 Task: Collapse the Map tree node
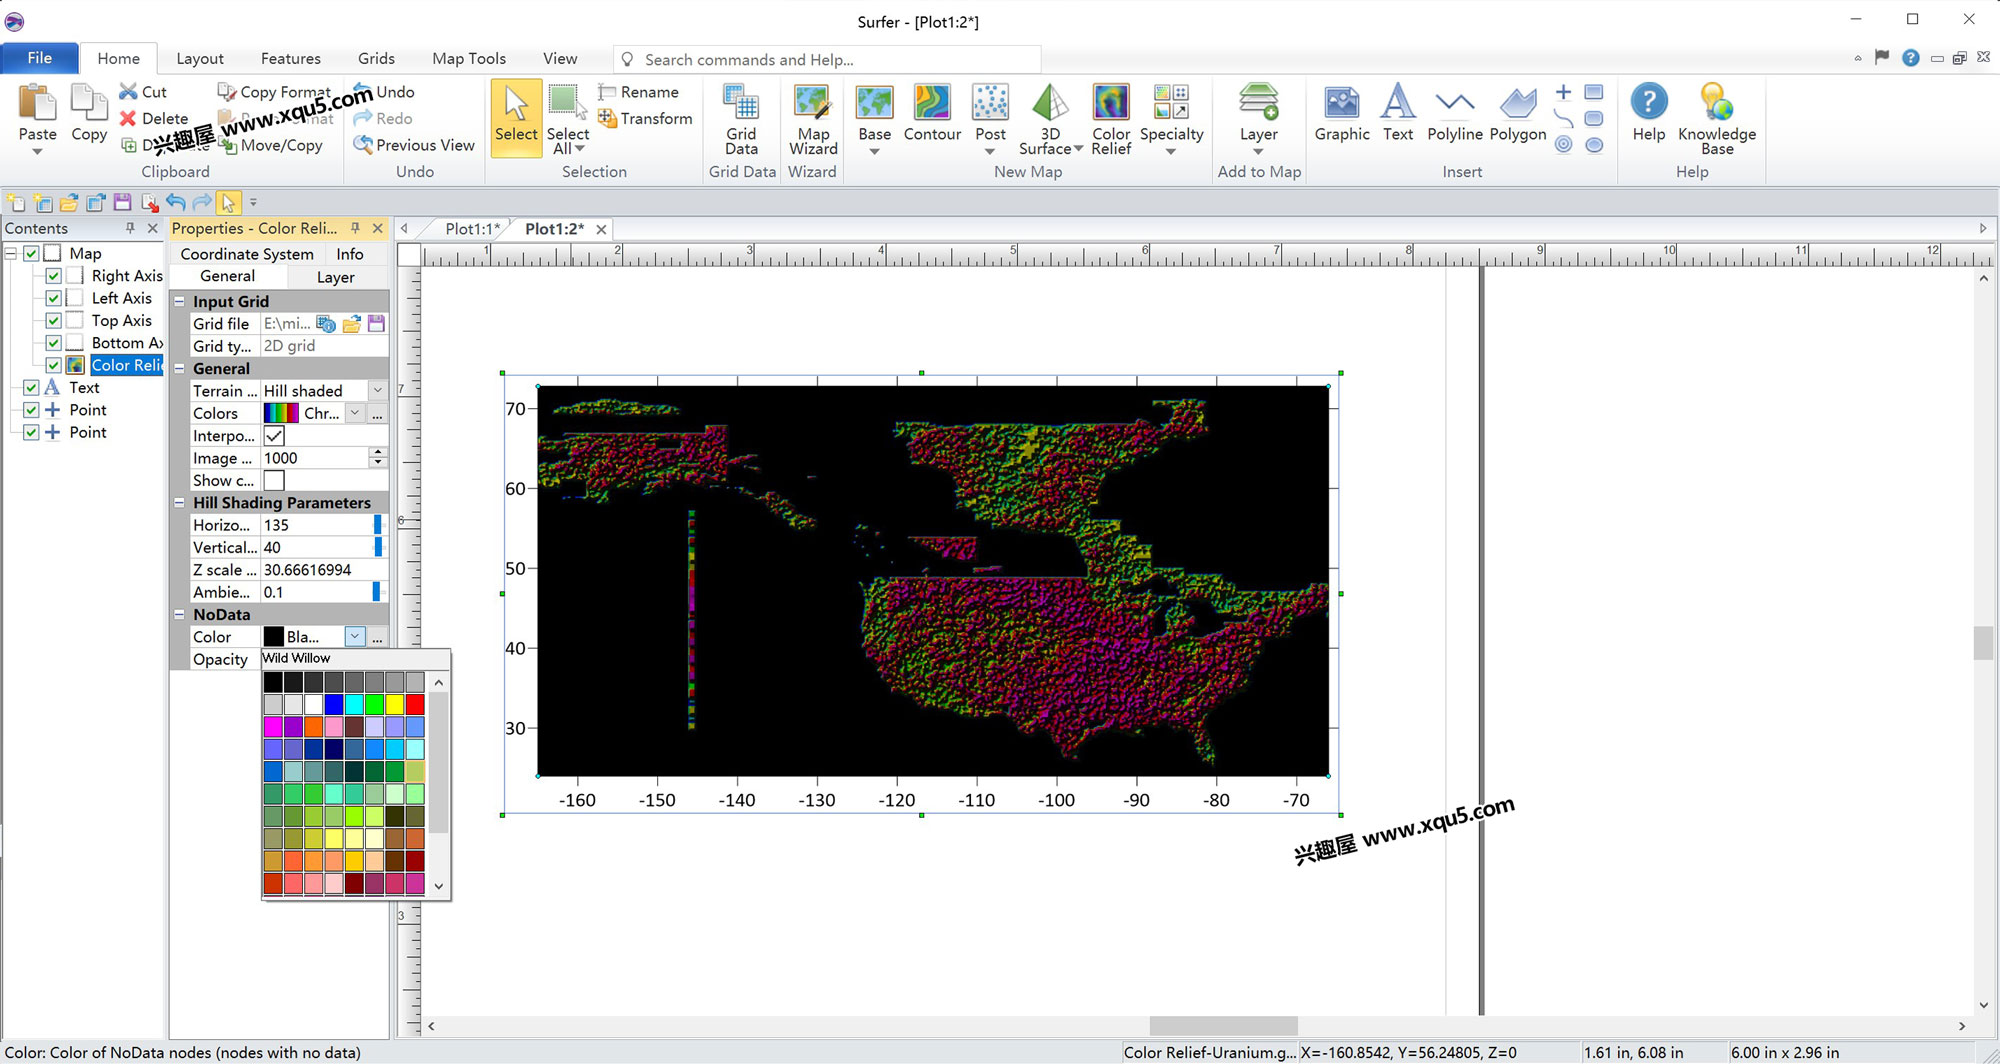click(x=11, y=254)
